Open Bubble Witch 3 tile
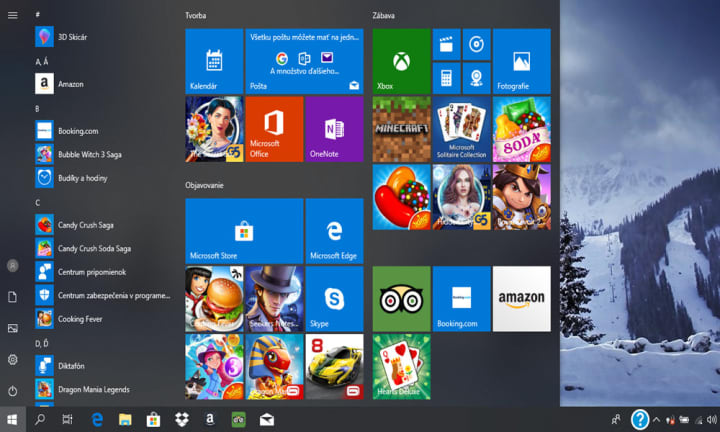 [214, 367]
